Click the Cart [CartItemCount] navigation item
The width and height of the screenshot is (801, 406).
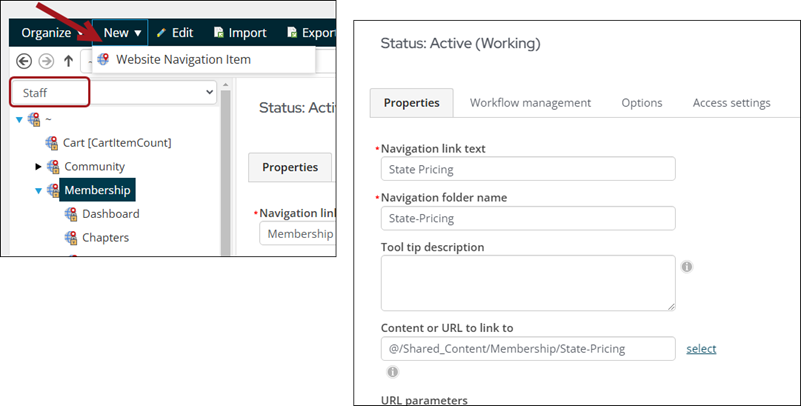[x=117, y=143]
